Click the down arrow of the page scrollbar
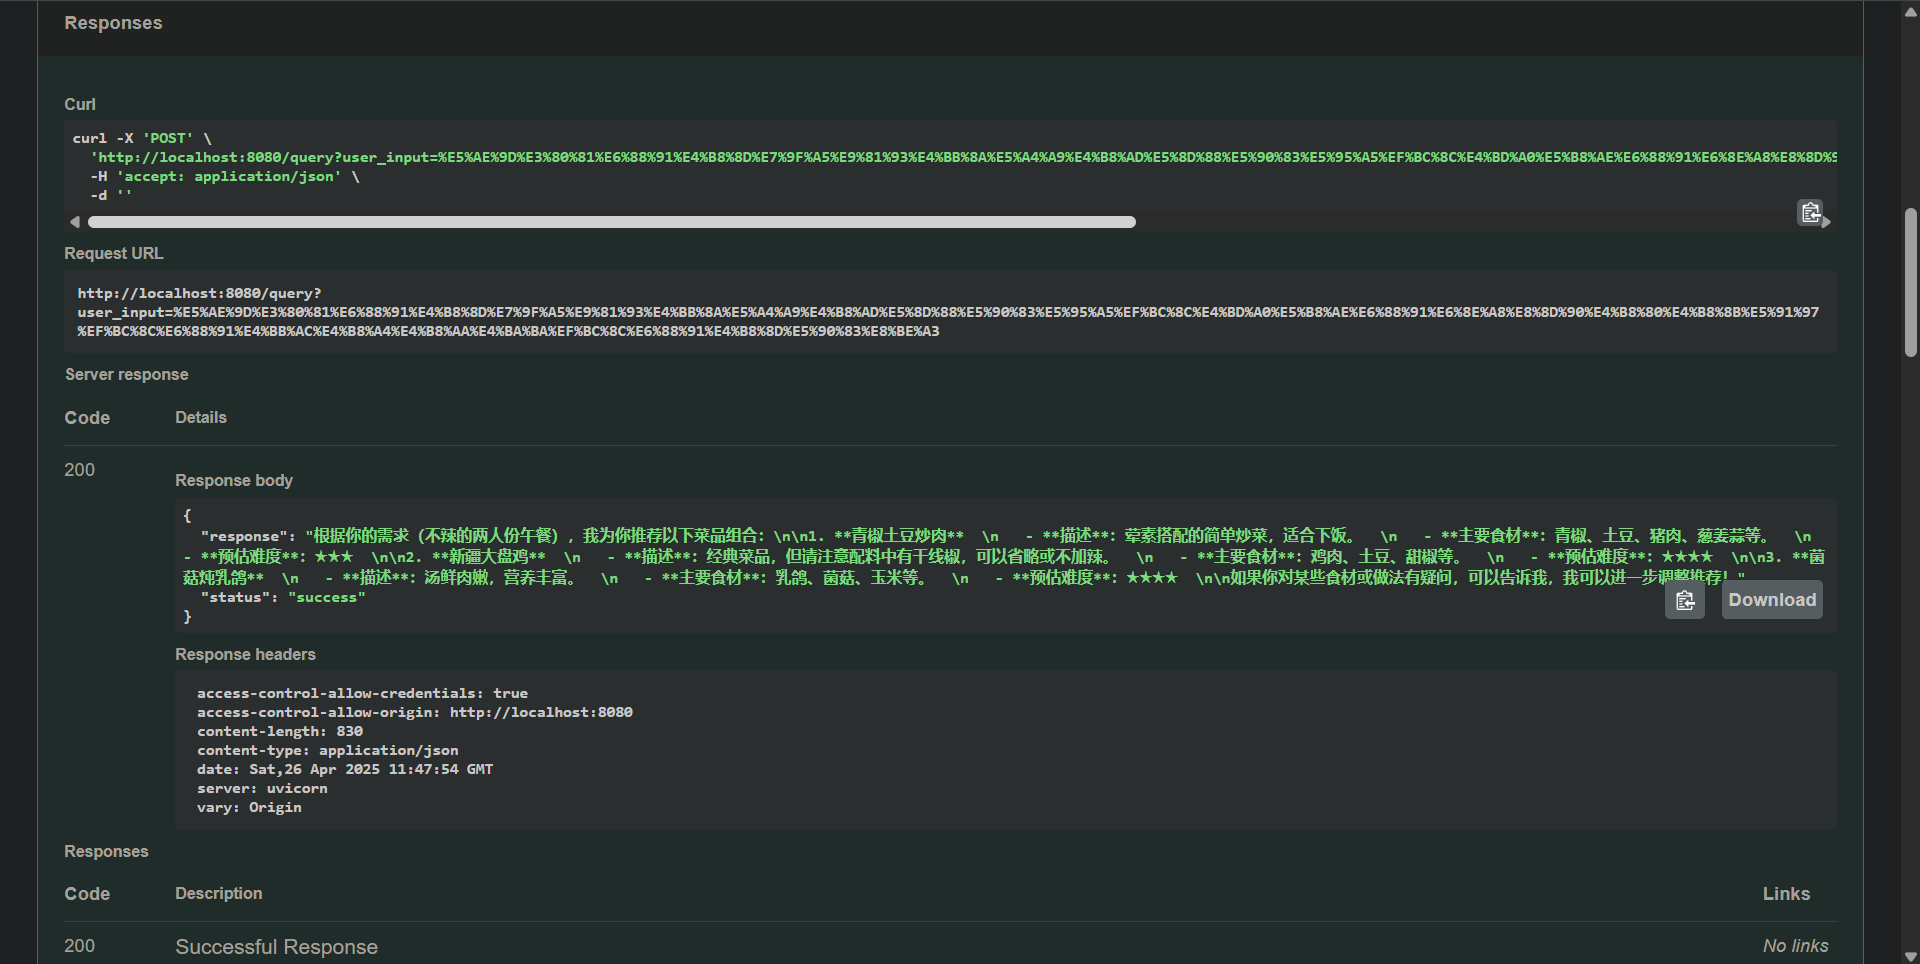This screenshot has height=964, width=1920. [x=1909, y=953]
